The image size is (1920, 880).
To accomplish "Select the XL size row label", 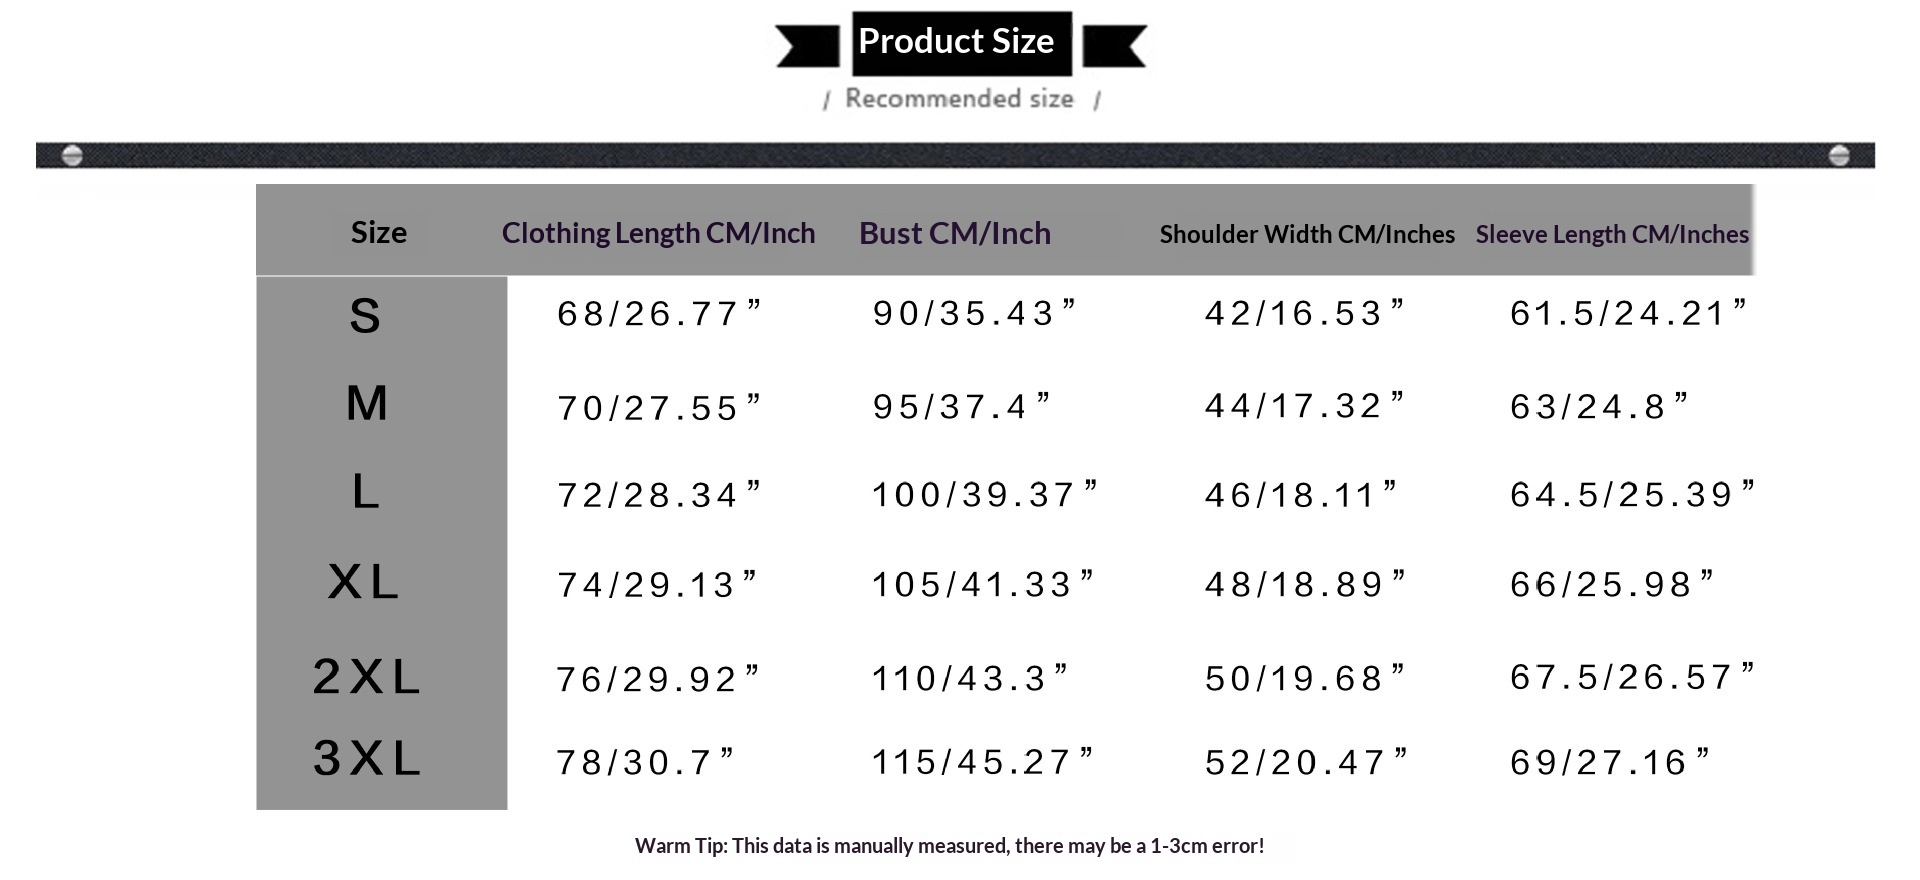I will 364,582.
